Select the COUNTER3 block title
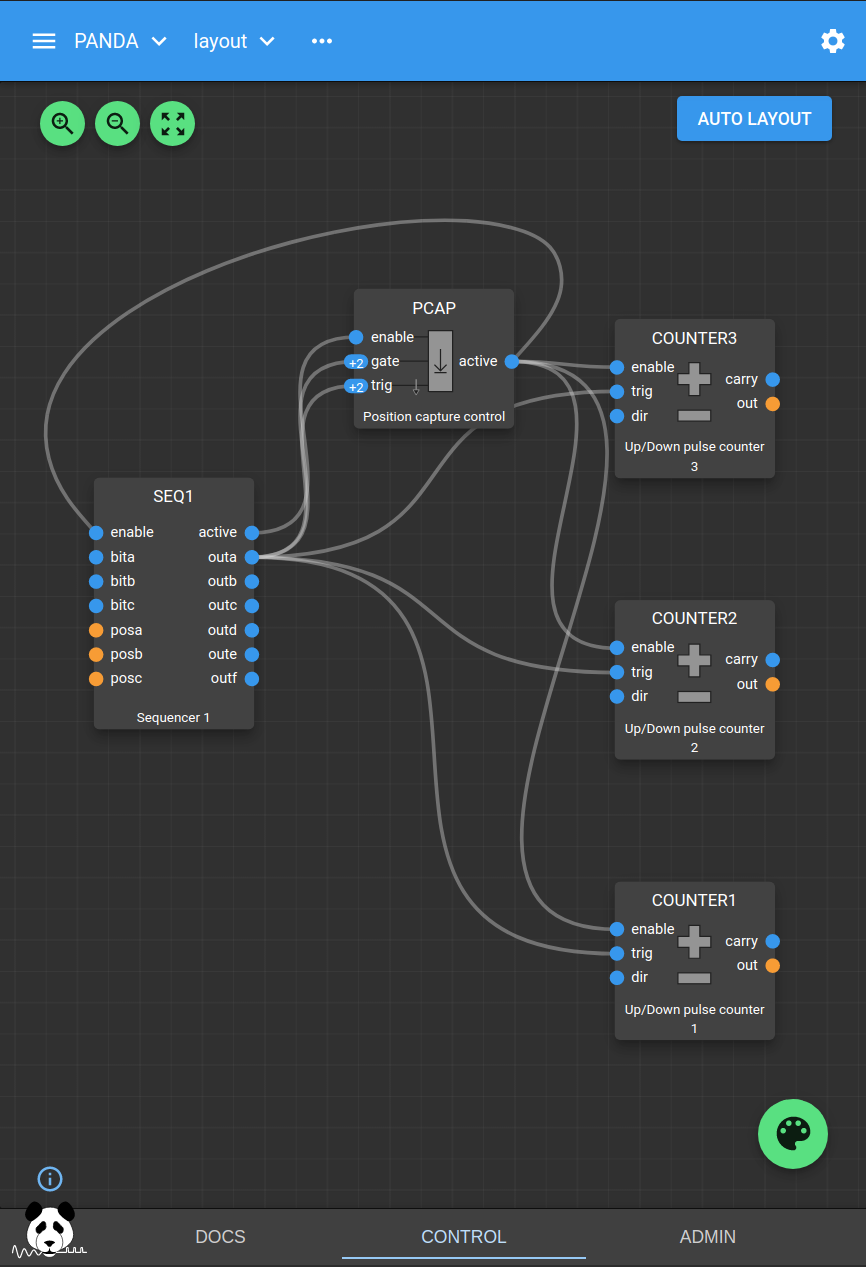The height and width of the screenshot is (1267, 866). click(x=694, y=338)
